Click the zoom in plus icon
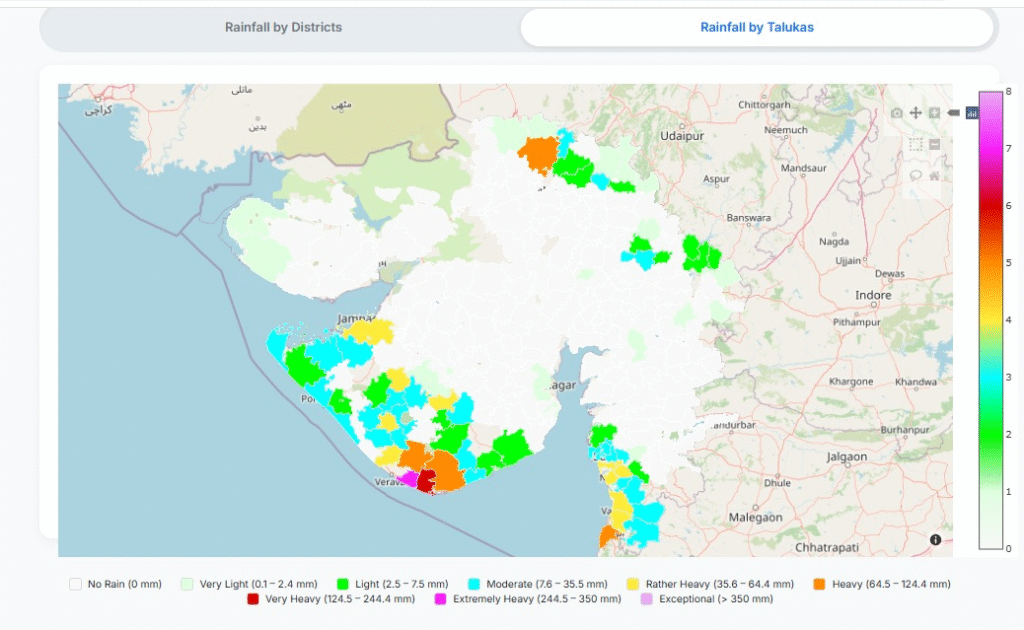Screen dimensions: 1024x630 [x=934, y=113]
